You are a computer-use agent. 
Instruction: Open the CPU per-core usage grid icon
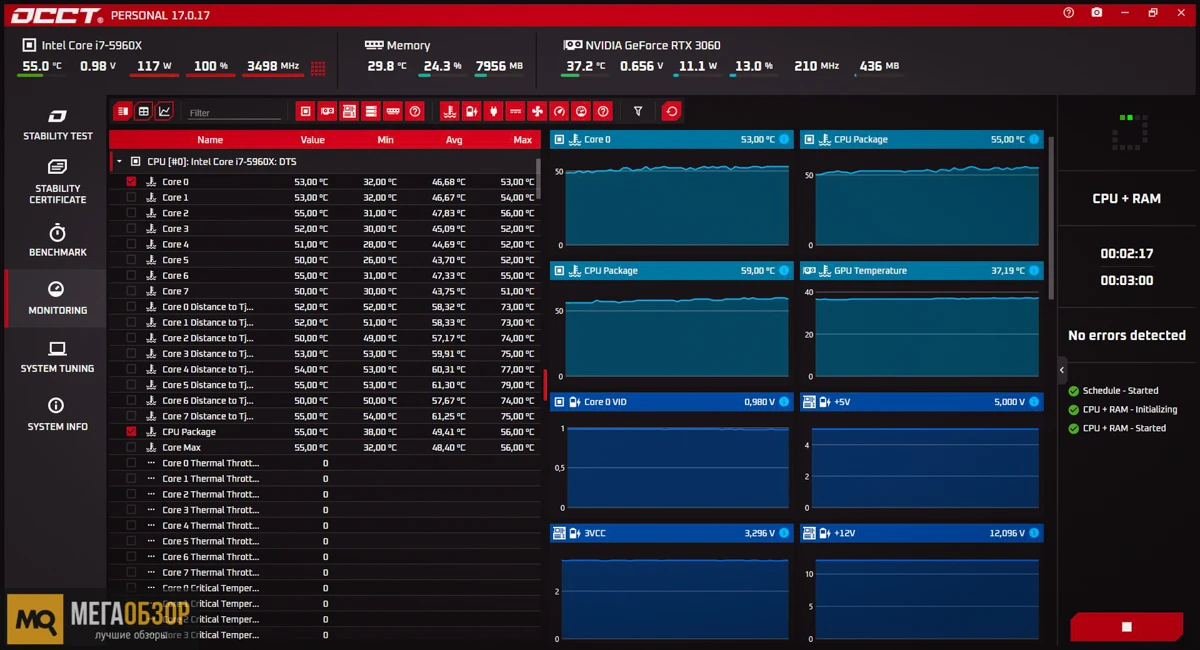pos(318,68)
